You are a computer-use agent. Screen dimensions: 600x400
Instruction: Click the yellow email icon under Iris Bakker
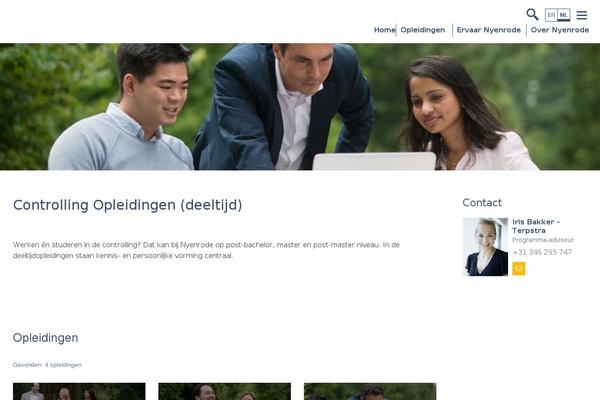518,269
